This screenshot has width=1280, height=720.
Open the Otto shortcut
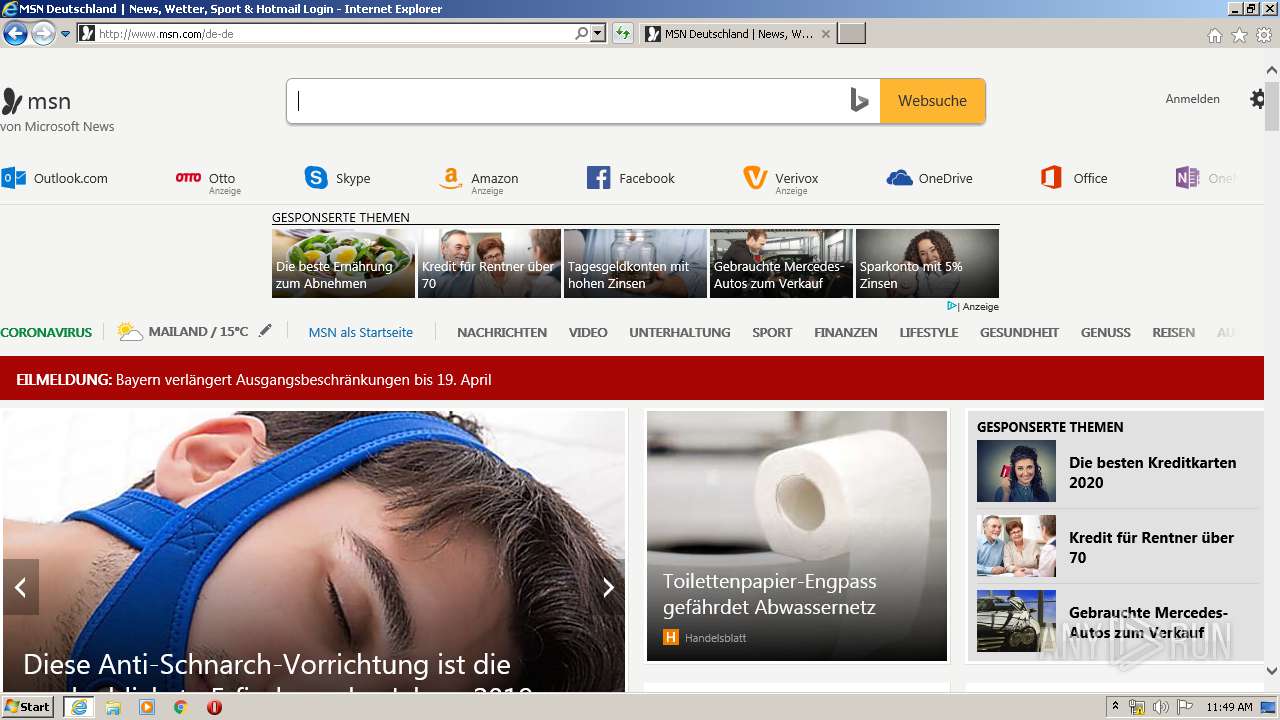[x=208, y=178]
